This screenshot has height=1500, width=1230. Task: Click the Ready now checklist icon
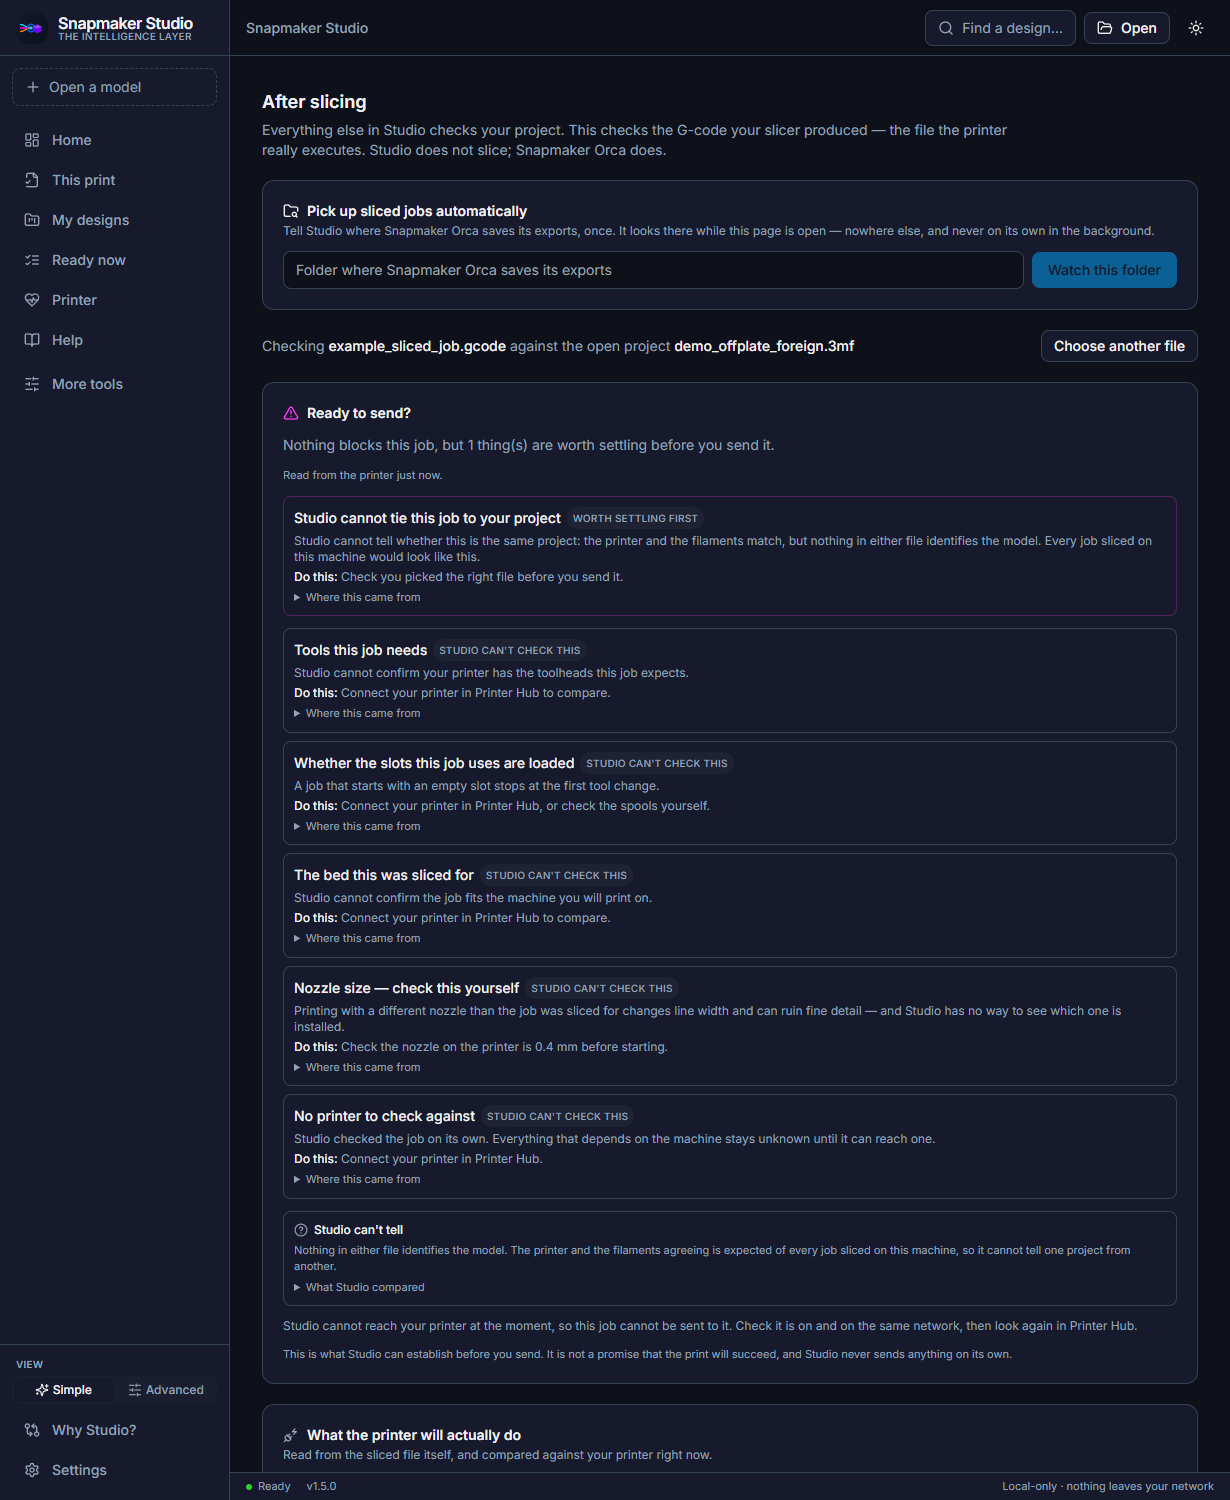coord(32,260)
